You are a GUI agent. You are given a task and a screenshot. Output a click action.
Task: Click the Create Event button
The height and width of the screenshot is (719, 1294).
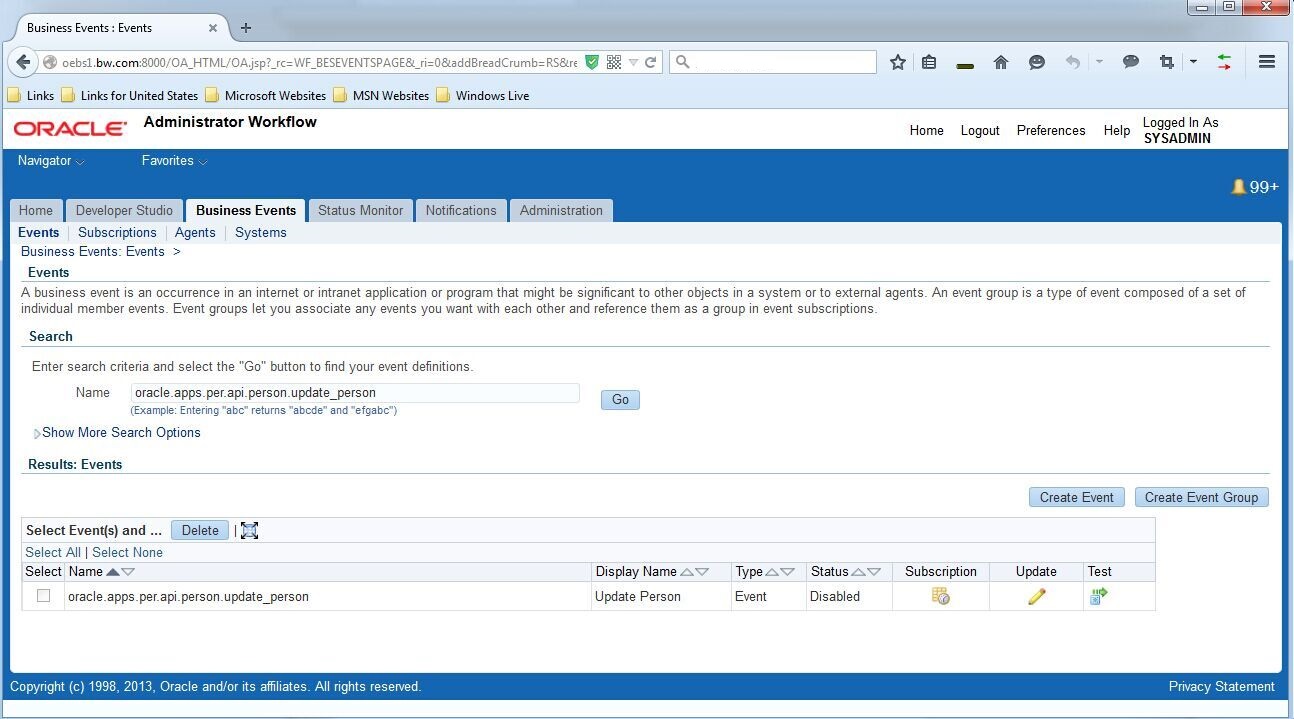(x=1077, y=497)
